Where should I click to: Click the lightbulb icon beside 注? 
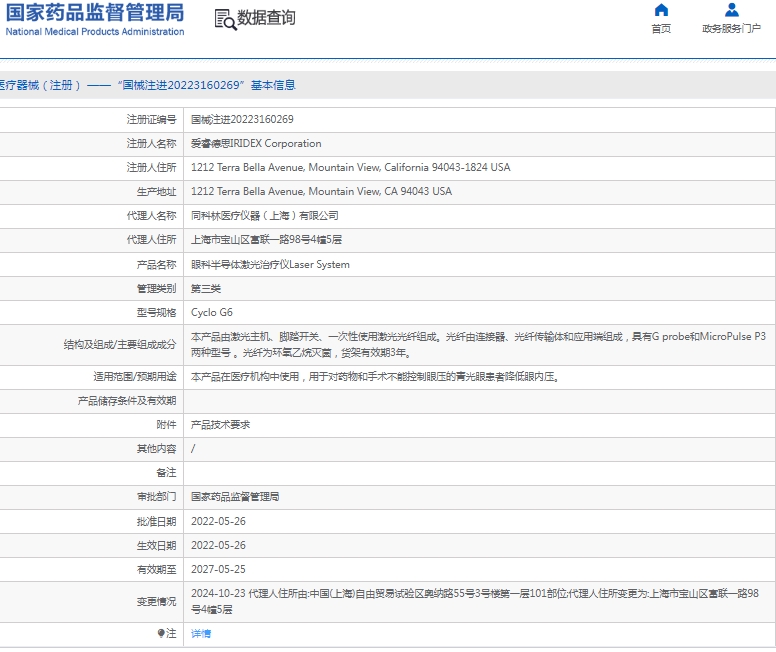(x=161, y=633)
